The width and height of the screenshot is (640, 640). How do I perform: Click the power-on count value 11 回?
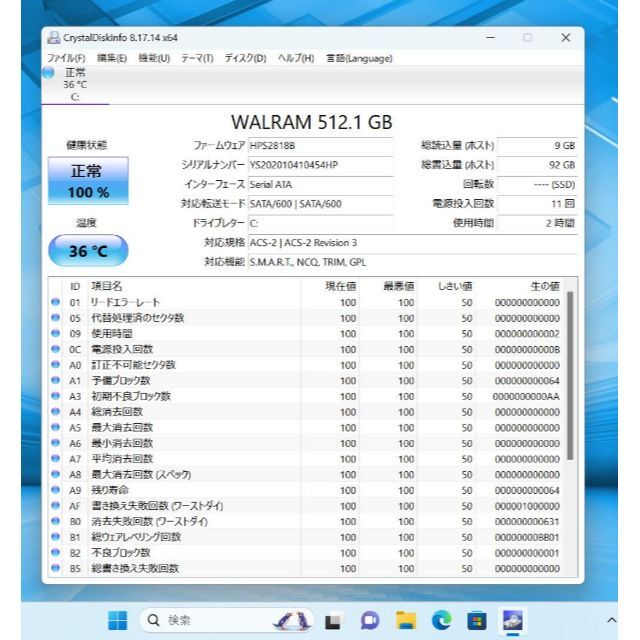click(537, 204)
